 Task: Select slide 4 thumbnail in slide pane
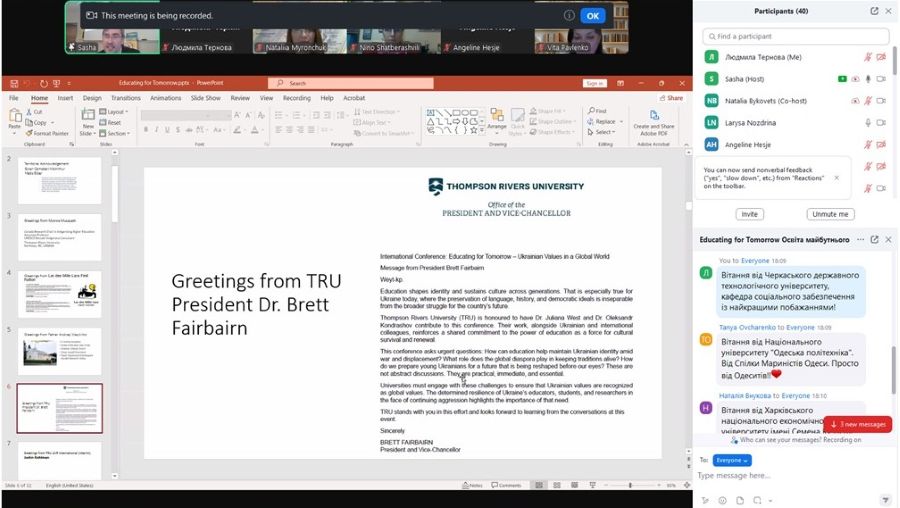pos(60,294)
